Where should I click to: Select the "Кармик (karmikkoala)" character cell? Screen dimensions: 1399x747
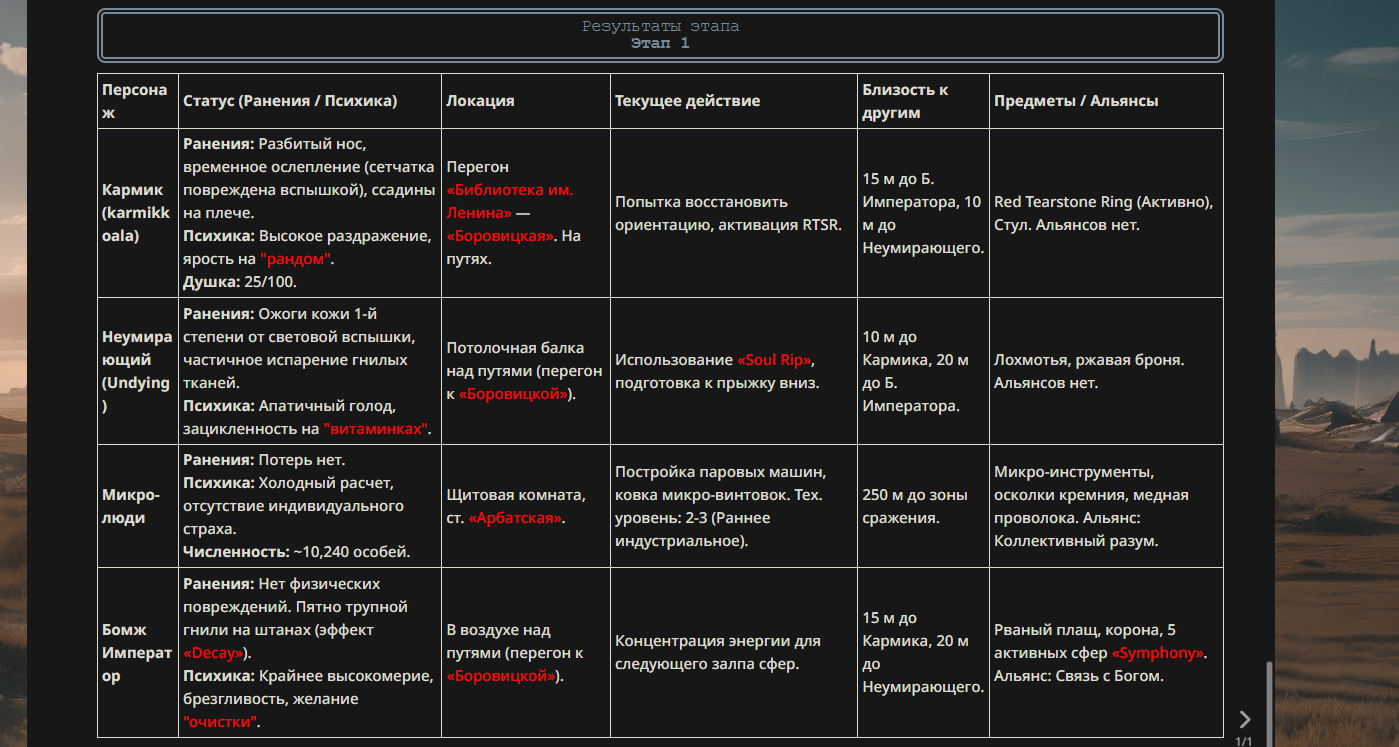click(138, 213)
